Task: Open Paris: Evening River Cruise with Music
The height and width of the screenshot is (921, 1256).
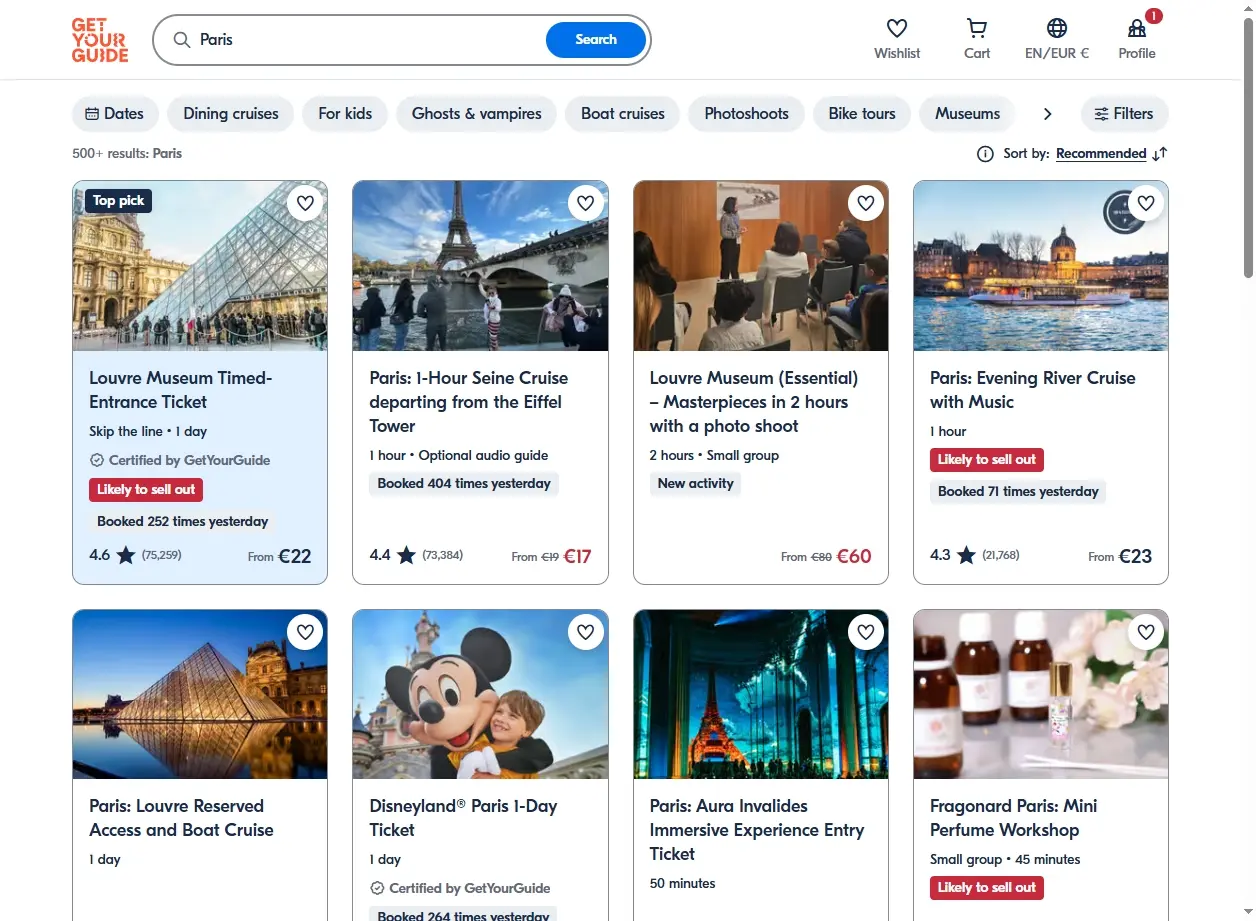Action: [x=1033, y=390]
